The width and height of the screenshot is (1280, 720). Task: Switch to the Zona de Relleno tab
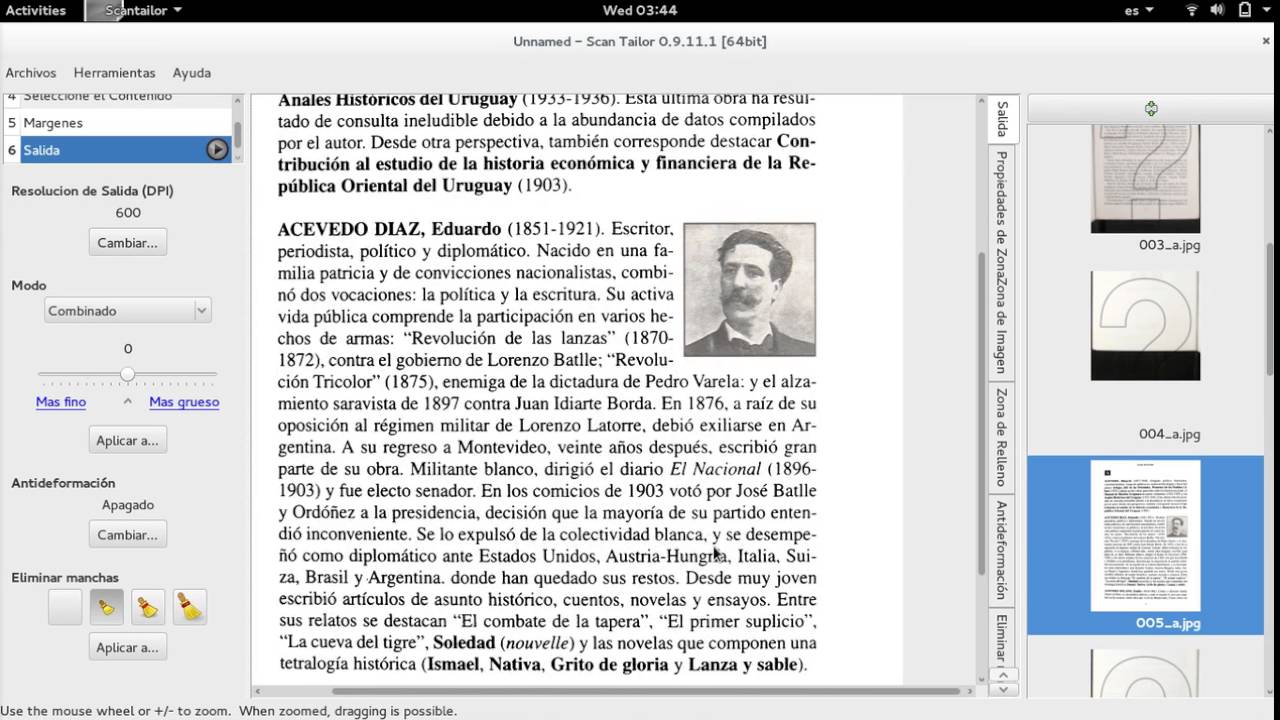pos(1003,438)
